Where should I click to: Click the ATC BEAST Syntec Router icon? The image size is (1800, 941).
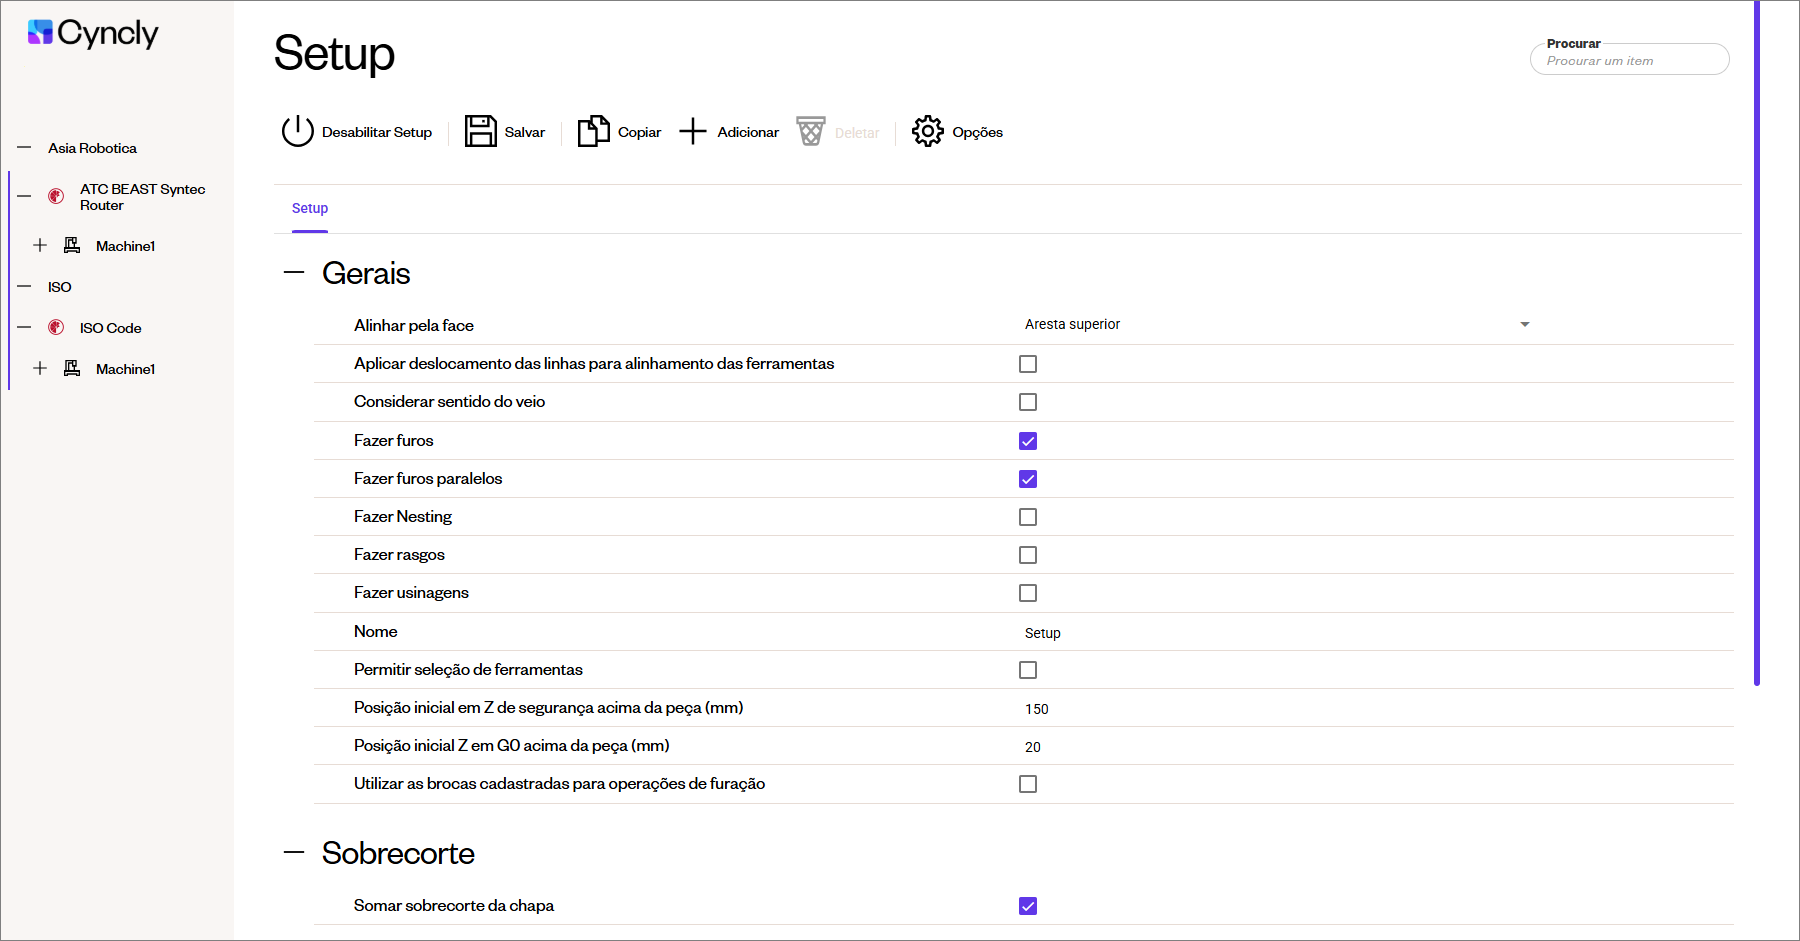pyautogui.click(x=57, y=196)
